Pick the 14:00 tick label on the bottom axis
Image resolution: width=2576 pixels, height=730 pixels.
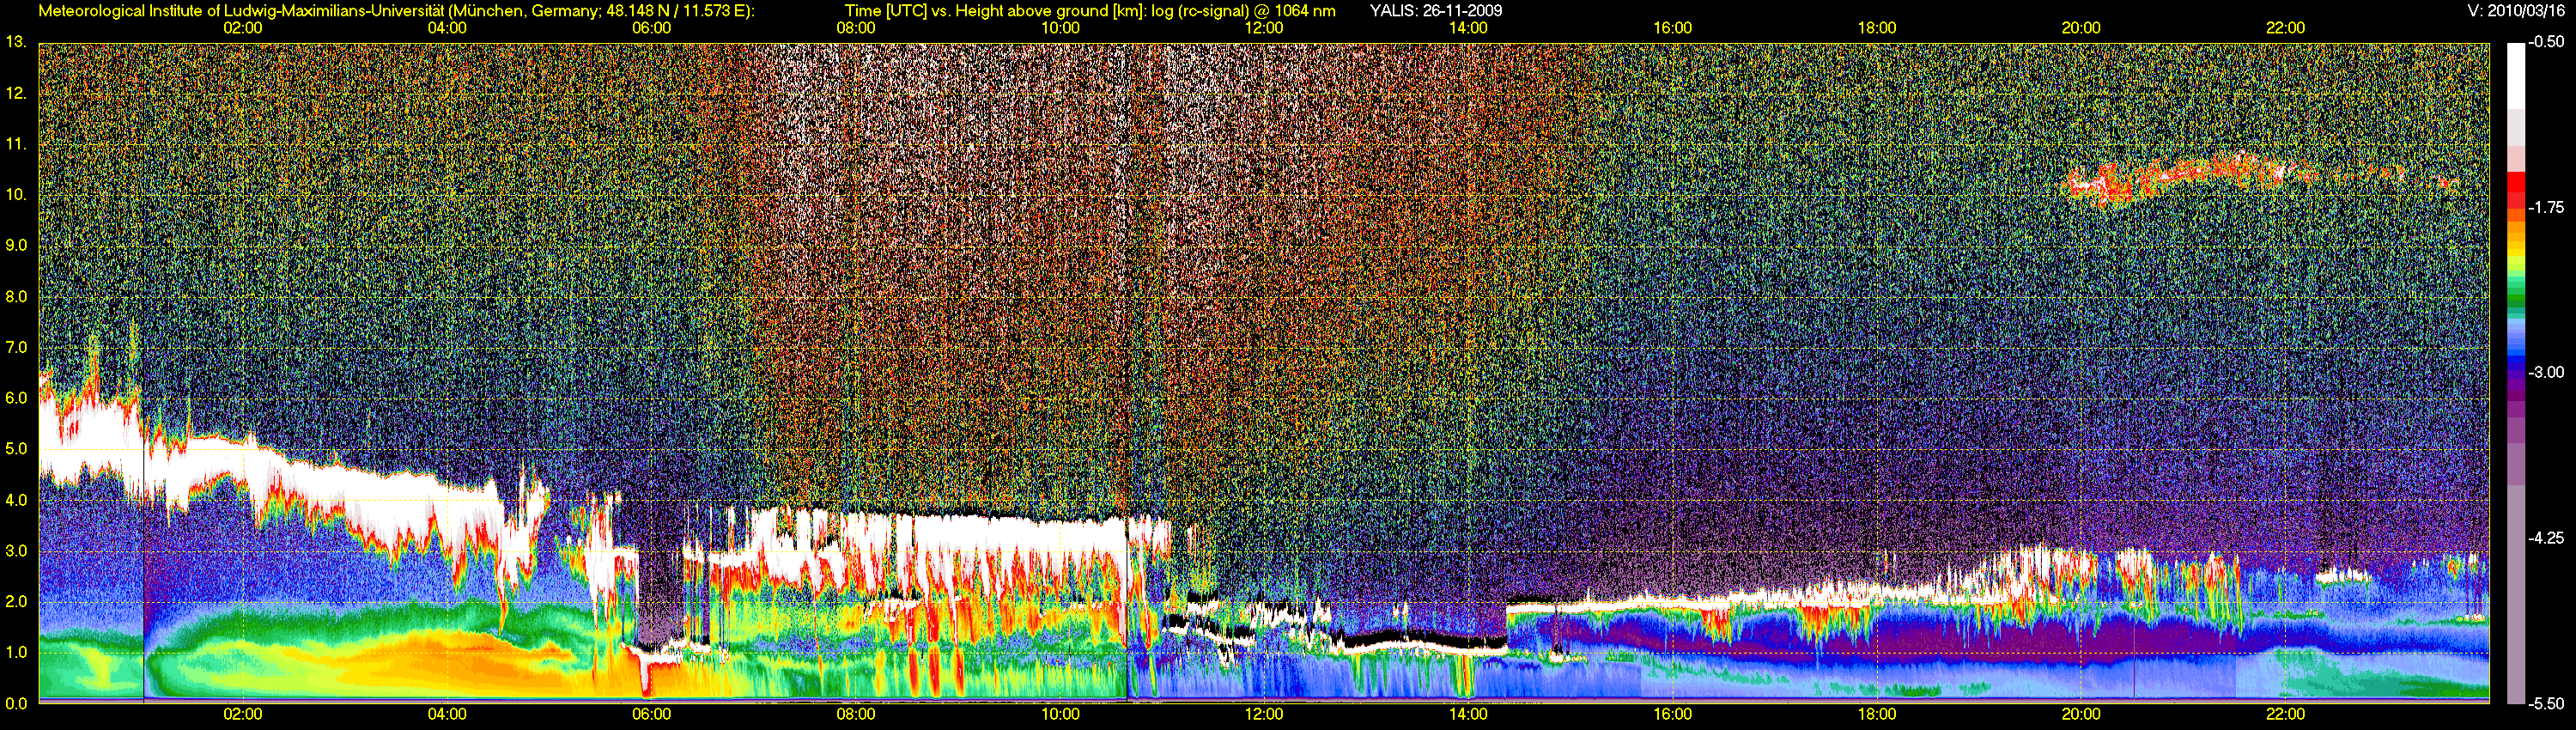(1468, 714)
